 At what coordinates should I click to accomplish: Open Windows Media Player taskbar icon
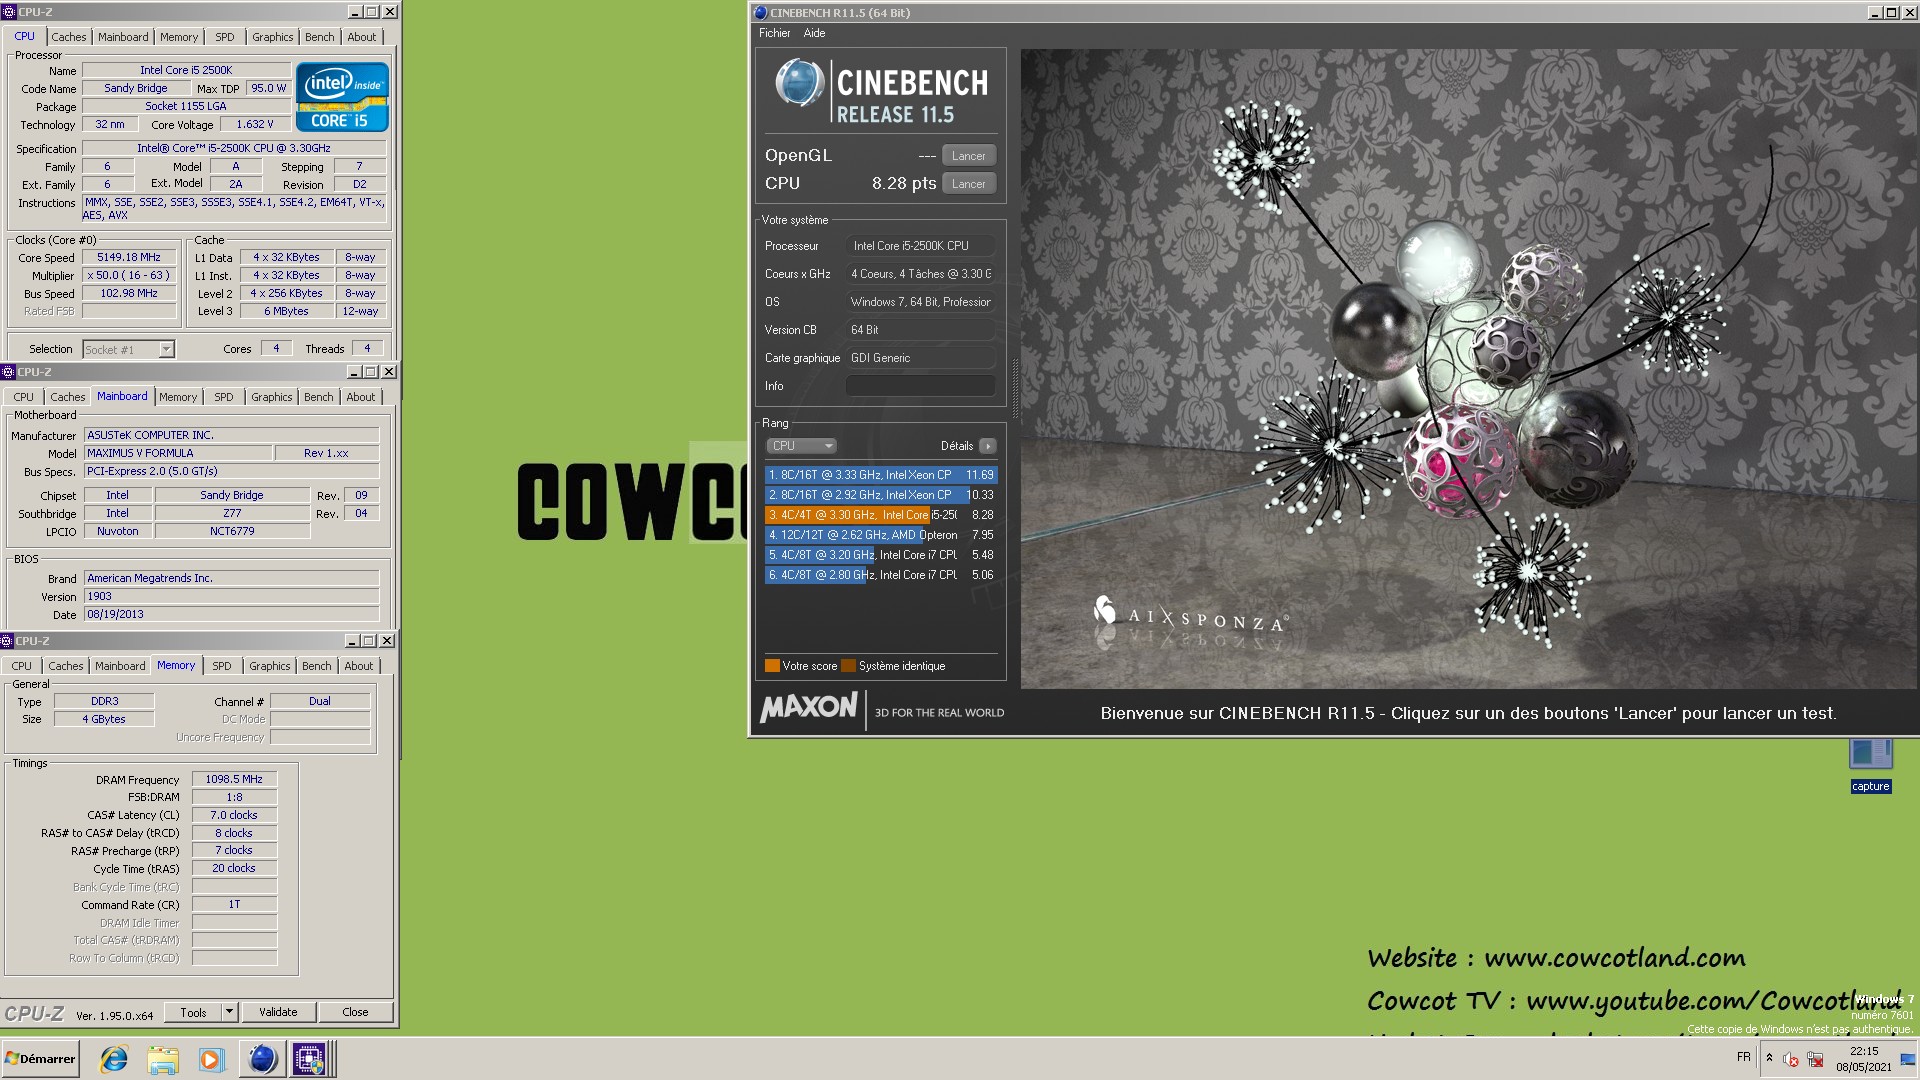click(x=211, y=1059)
